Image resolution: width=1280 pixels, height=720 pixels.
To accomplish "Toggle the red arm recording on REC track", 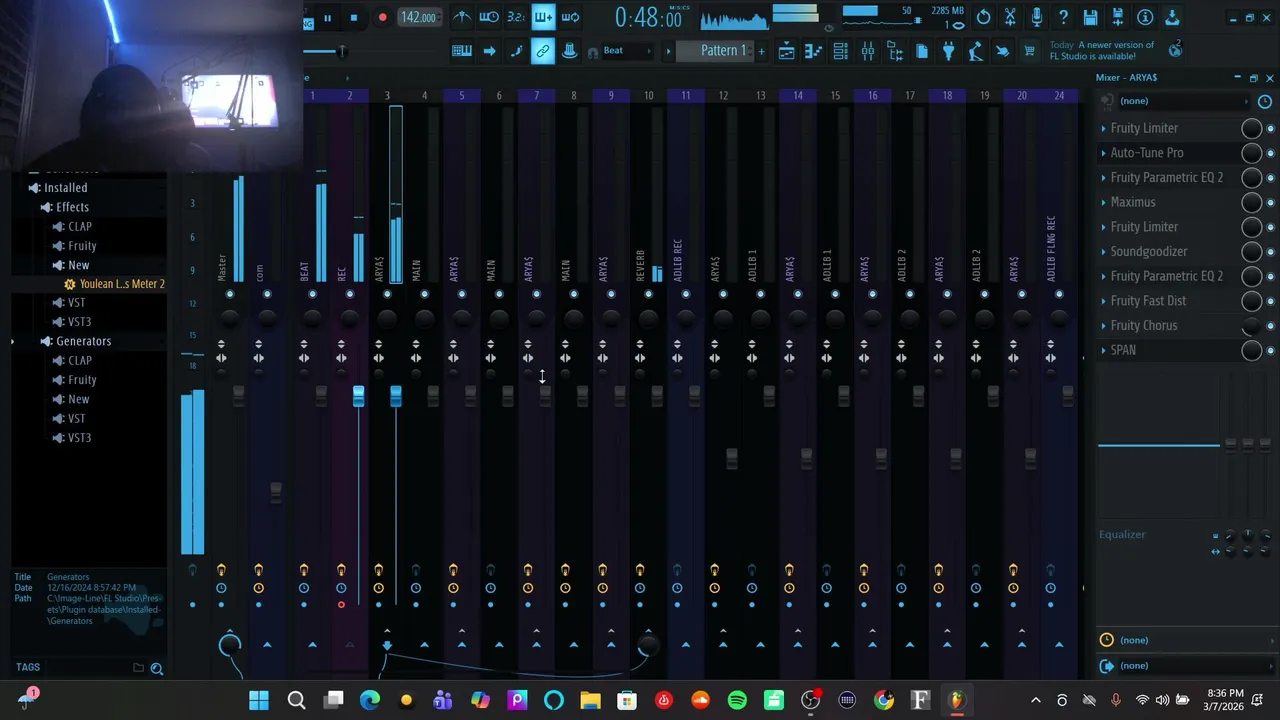I will pos(341,605).
